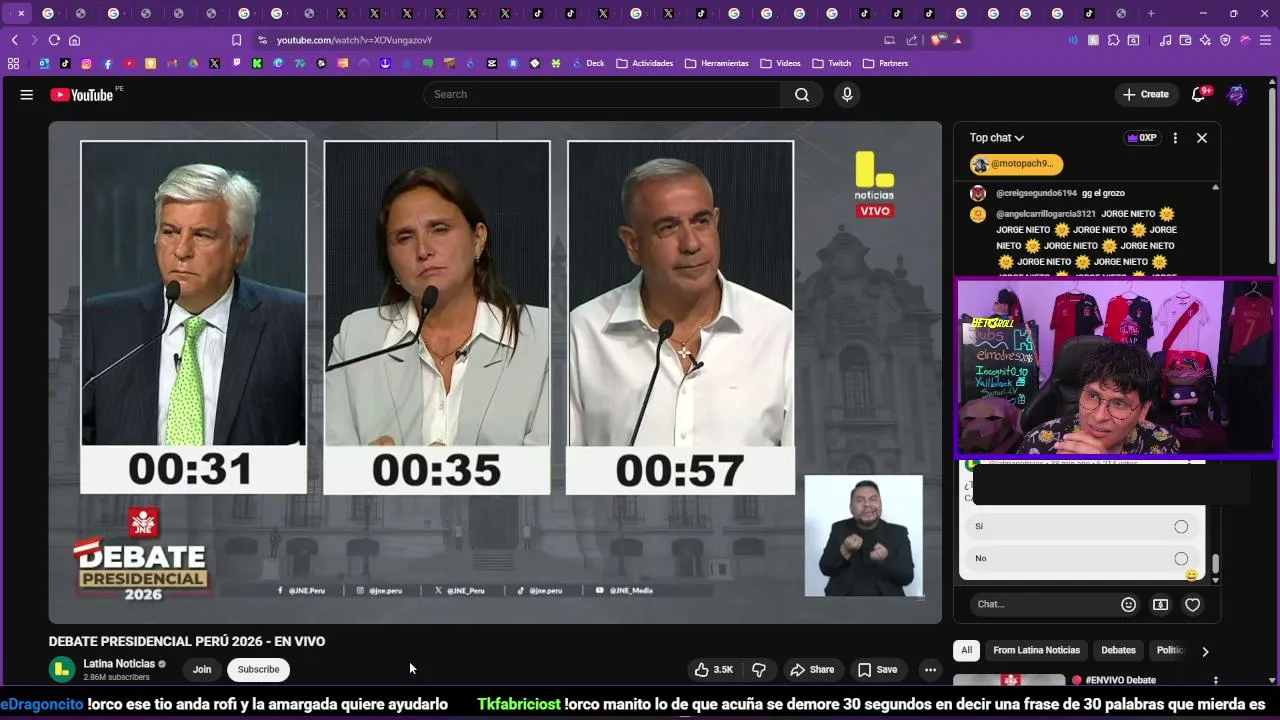
Task: Reload the page in the browser
Action: click(x=54, y=40)
